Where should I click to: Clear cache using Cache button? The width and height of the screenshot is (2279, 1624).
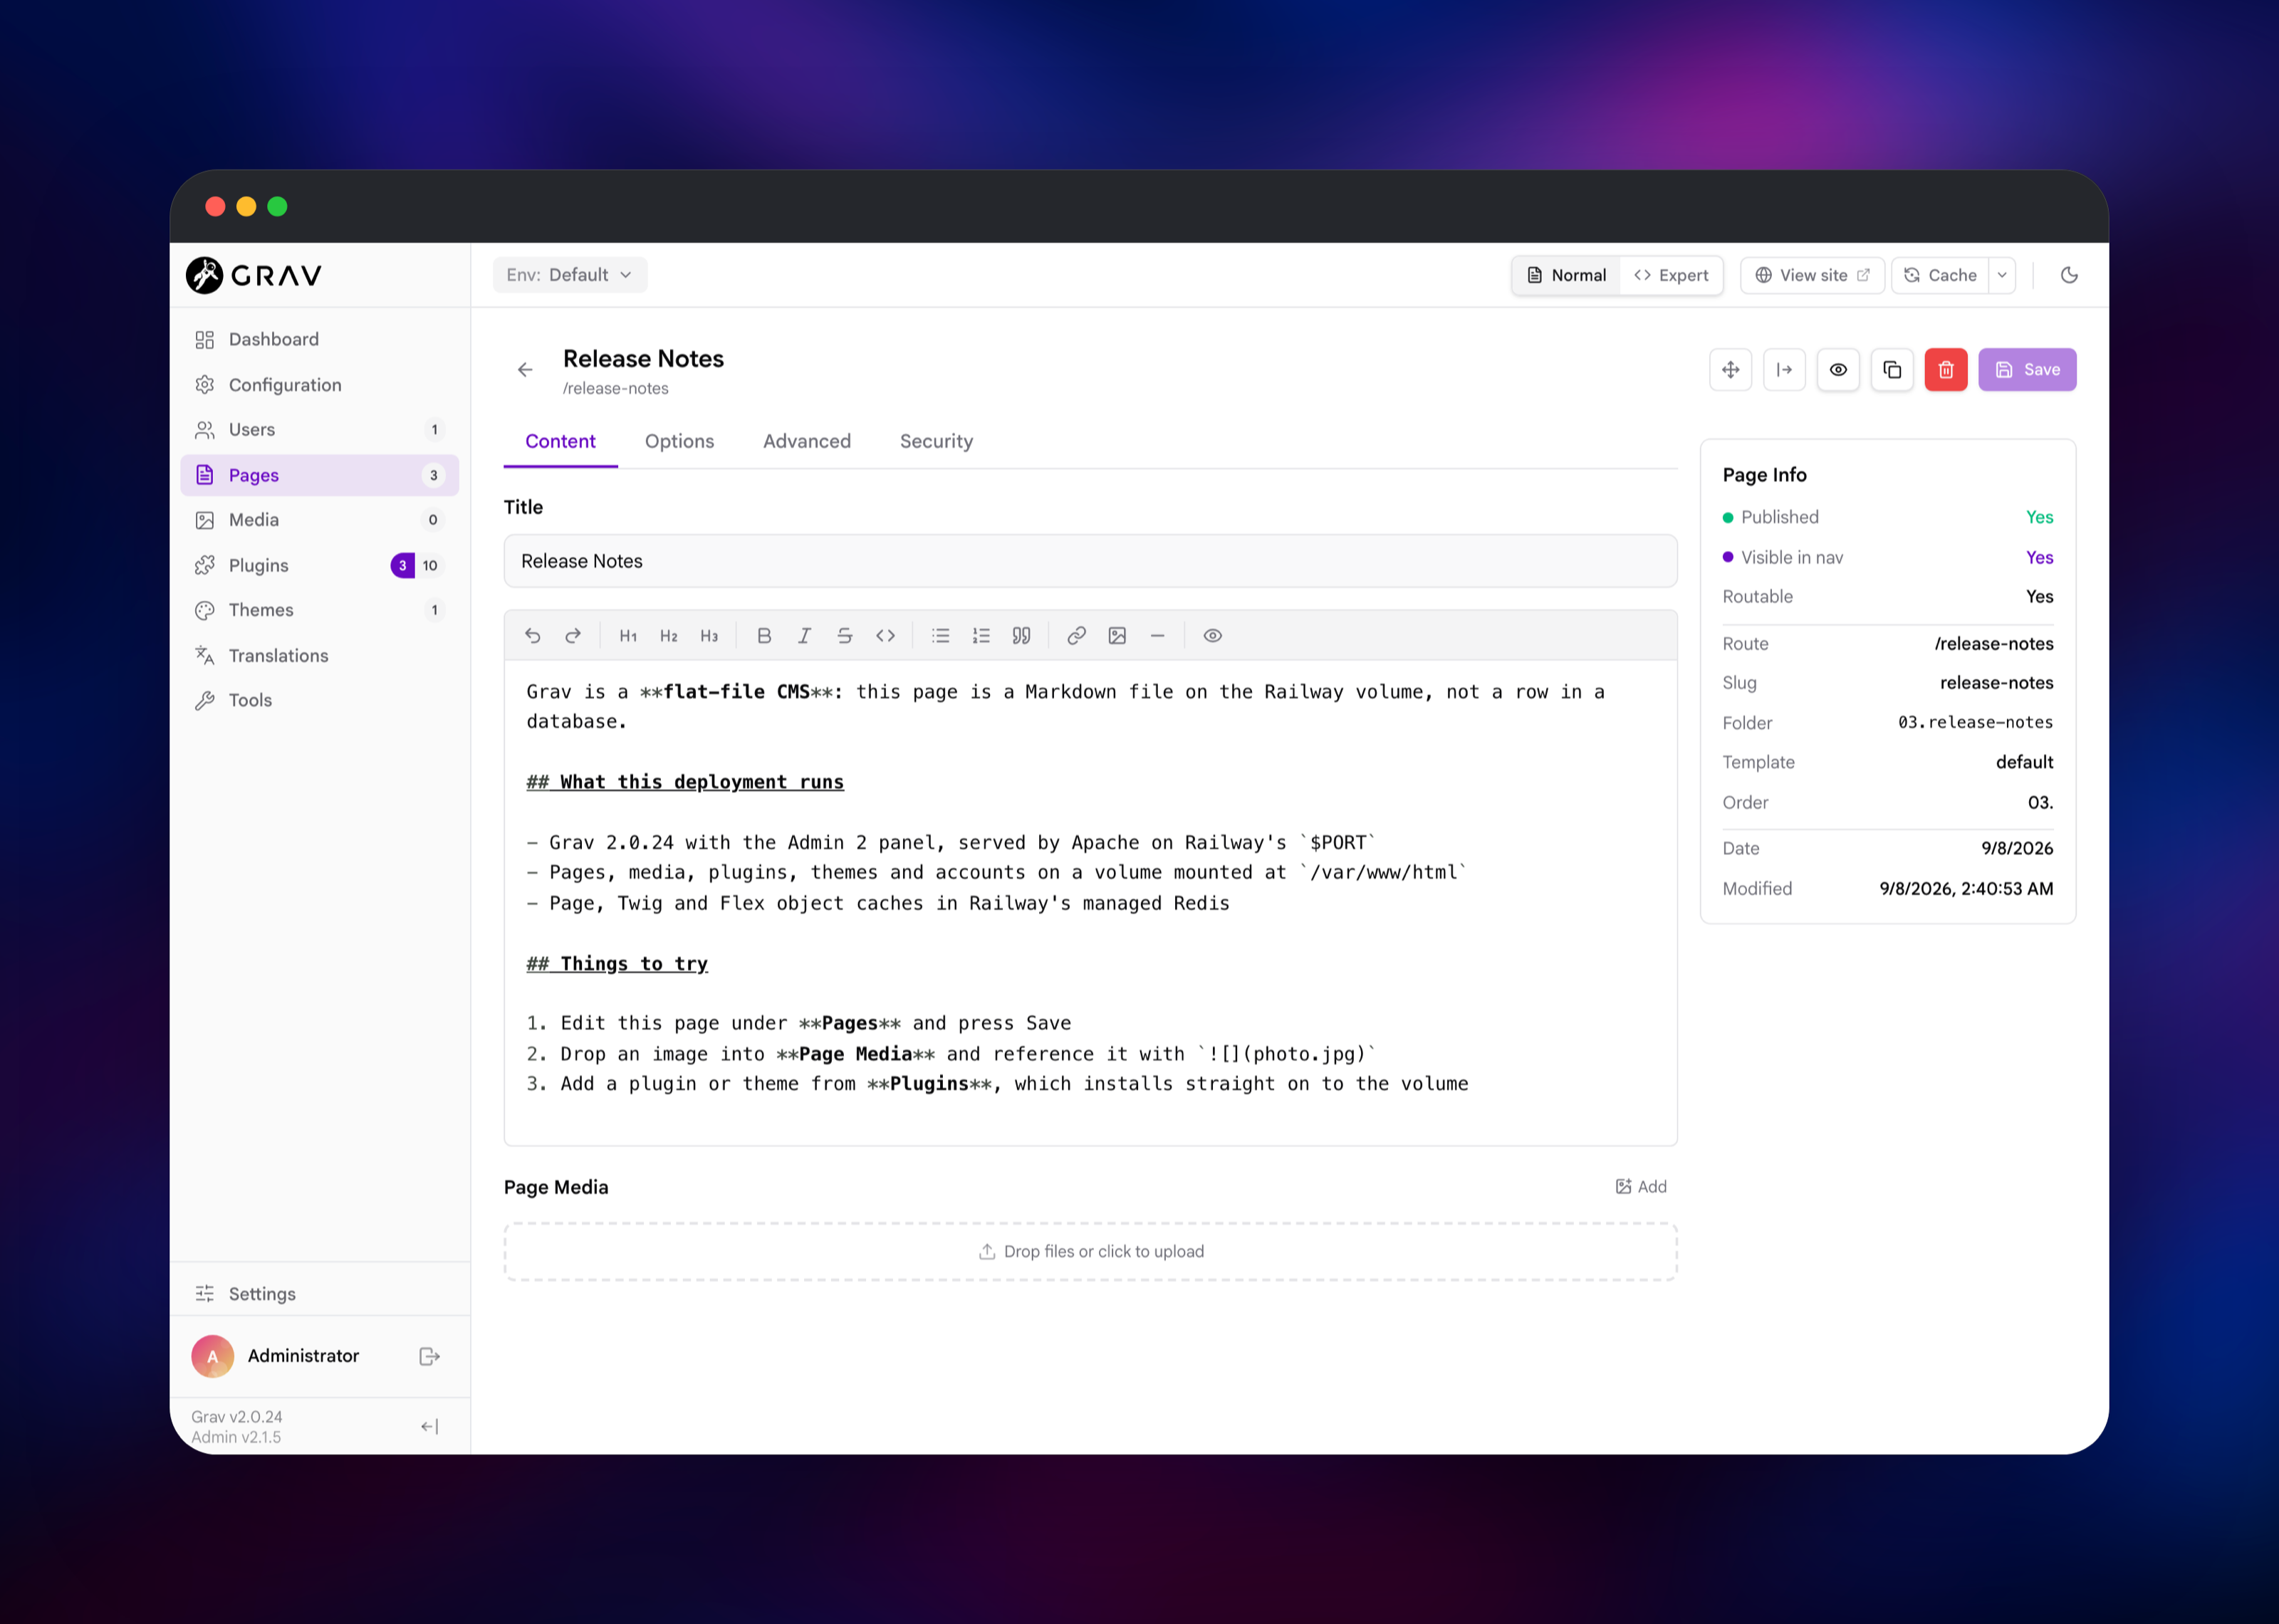click(x=1940, y=275)
